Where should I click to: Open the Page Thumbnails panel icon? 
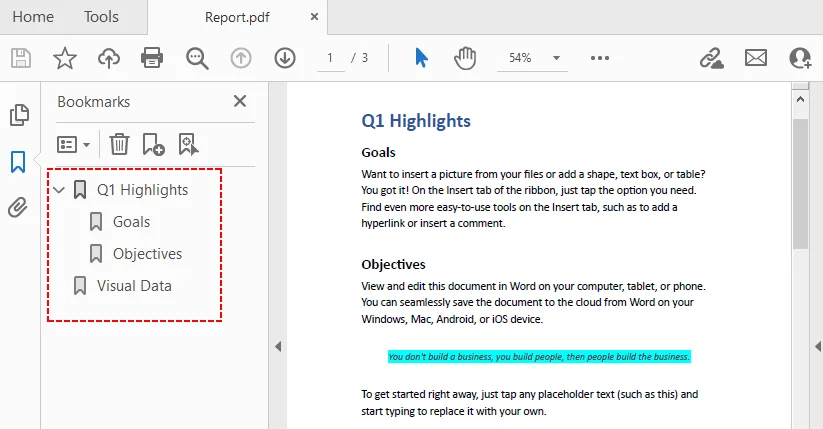(19, 115)
